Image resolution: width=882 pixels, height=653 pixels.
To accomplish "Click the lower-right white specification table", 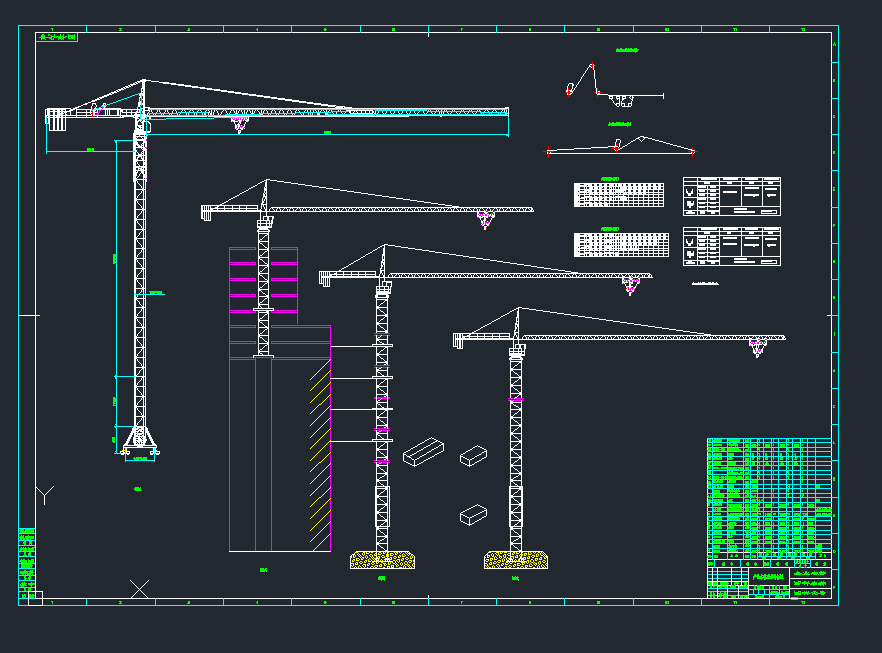I will (731, 247).
